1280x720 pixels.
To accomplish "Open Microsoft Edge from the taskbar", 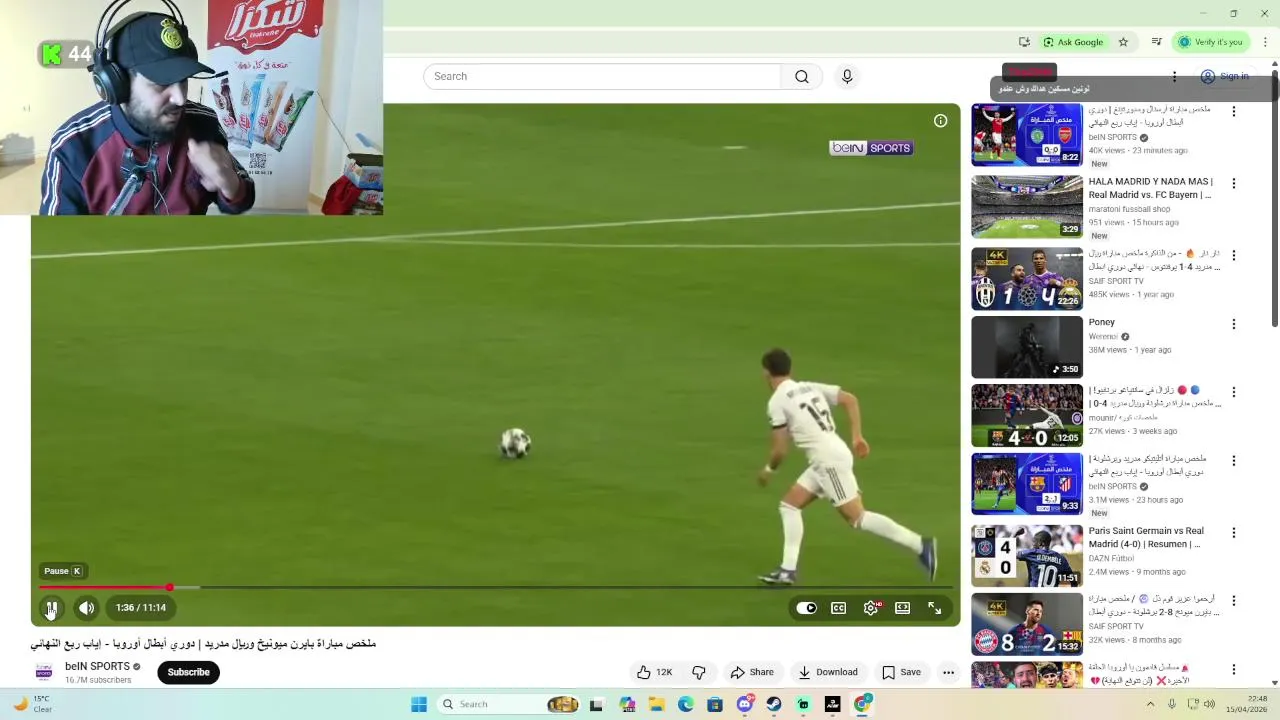I will tap(686, 704).
